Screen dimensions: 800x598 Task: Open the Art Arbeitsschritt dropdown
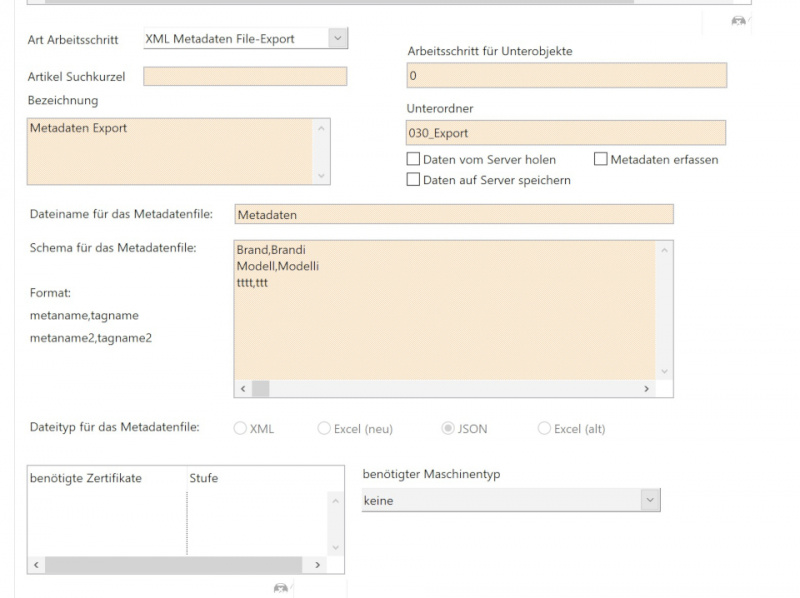coord(337,38)
